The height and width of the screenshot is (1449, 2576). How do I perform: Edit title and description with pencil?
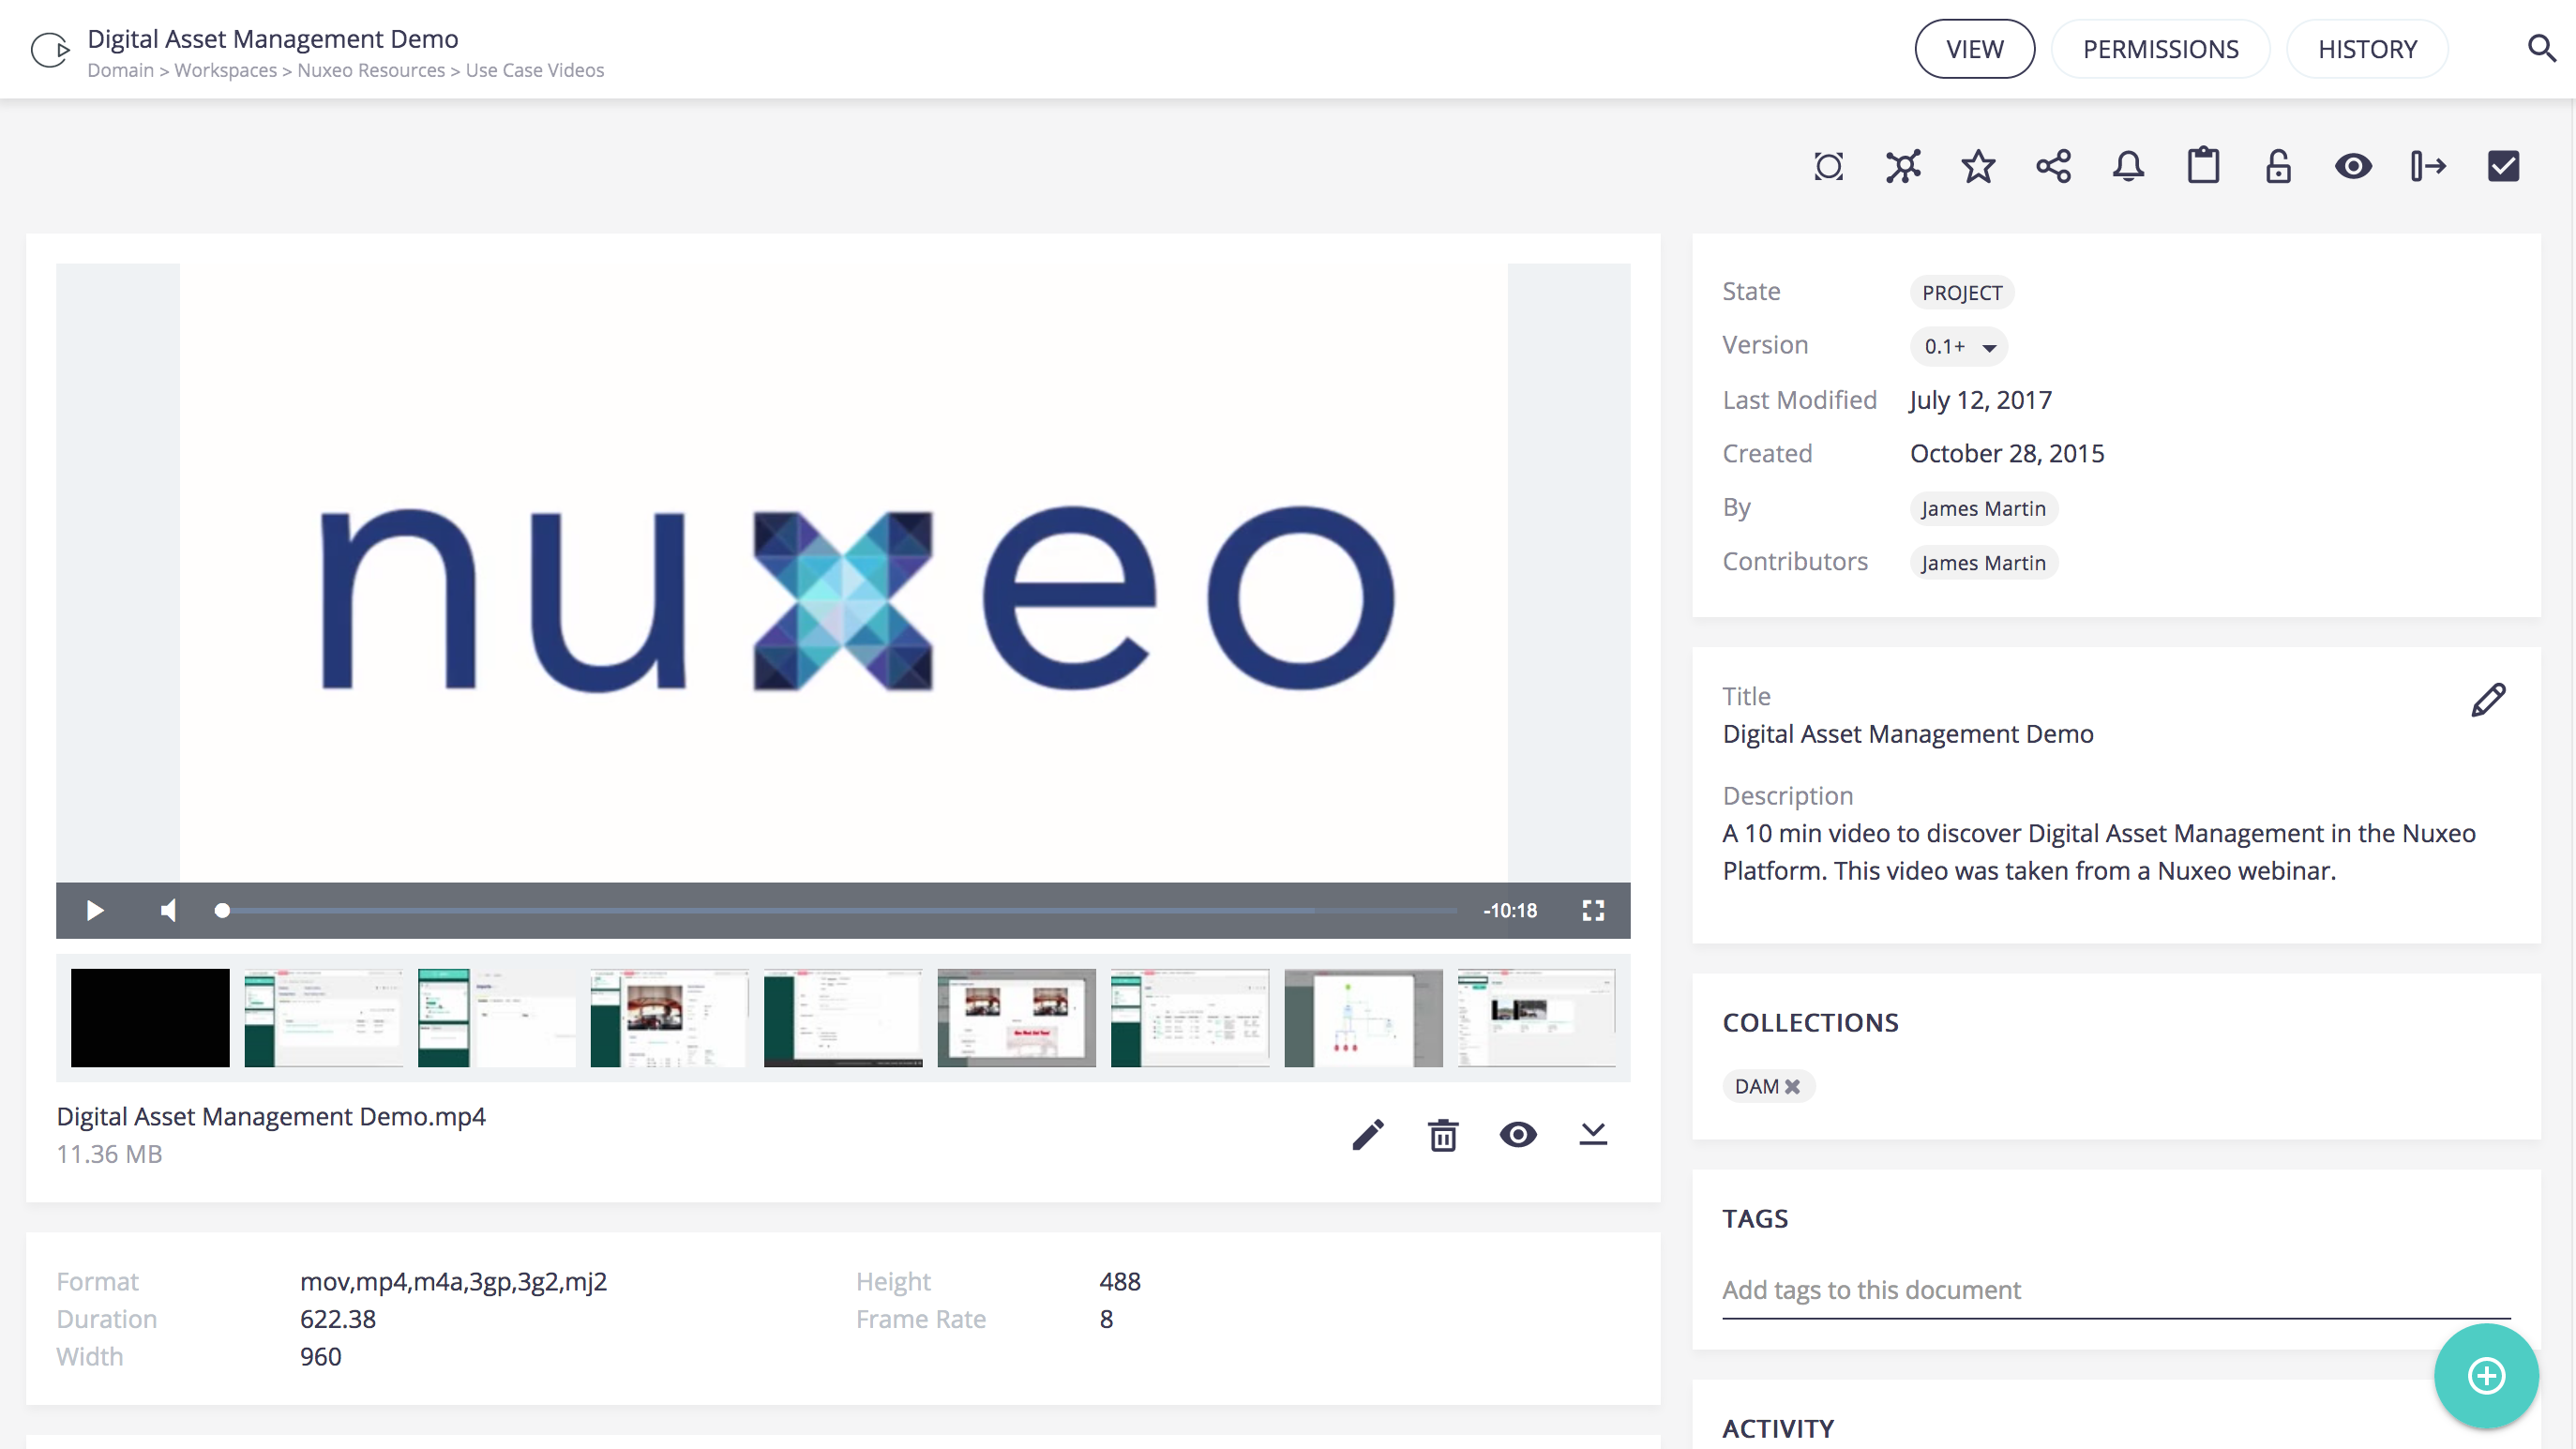(x=2488, y=700)
